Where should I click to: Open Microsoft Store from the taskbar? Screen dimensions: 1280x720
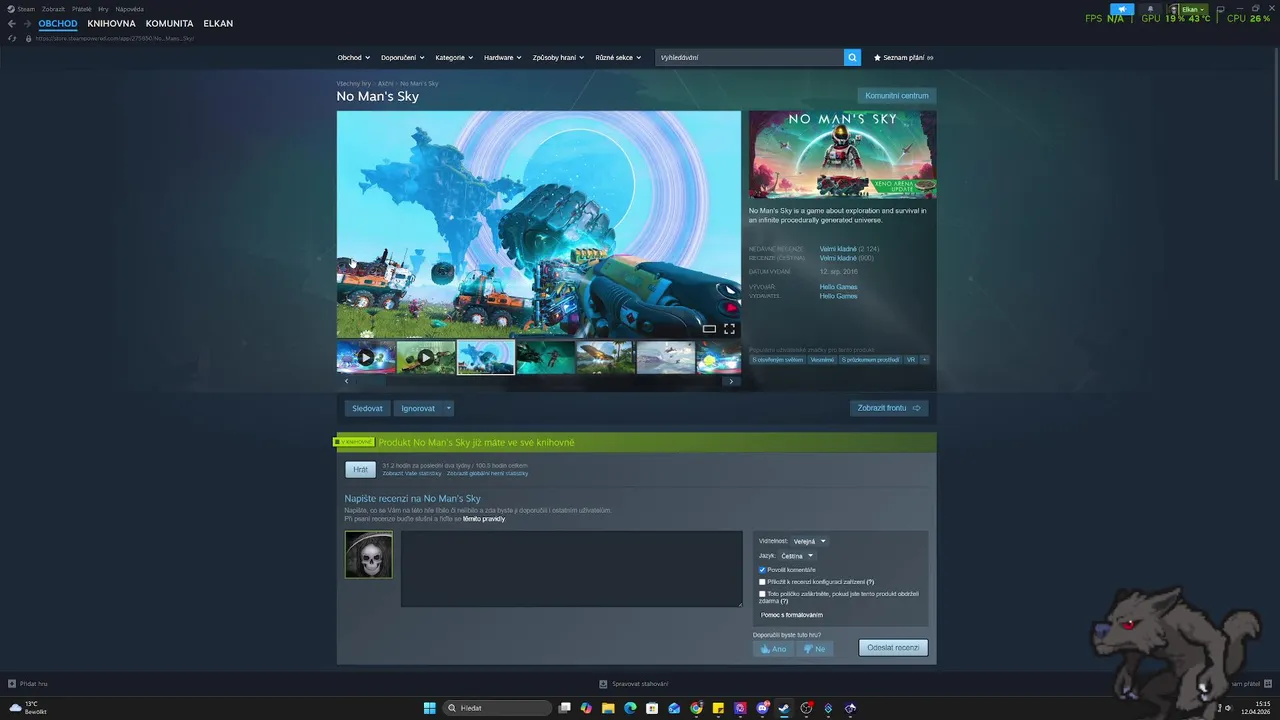coord(652,708)
